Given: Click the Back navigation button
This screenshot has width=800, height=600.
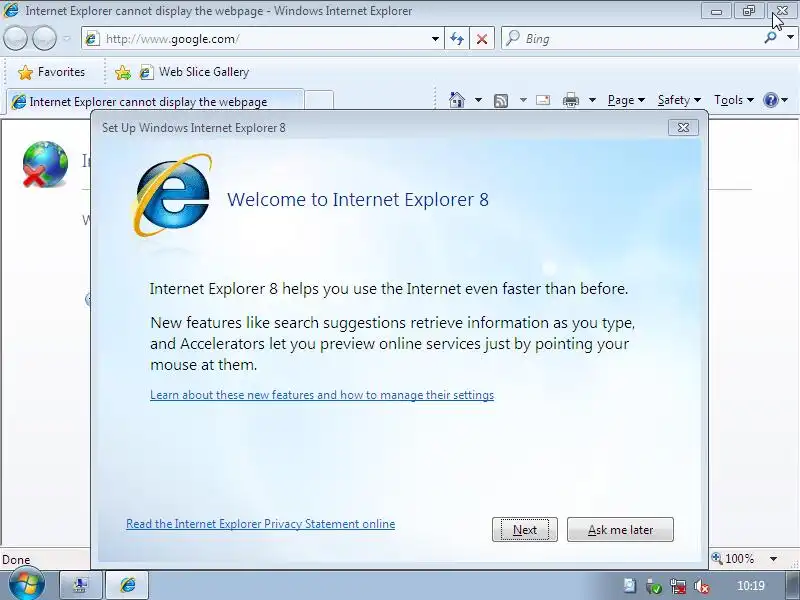Looking at the screenshot, I should pyautogui.click(x=15, y=38).
